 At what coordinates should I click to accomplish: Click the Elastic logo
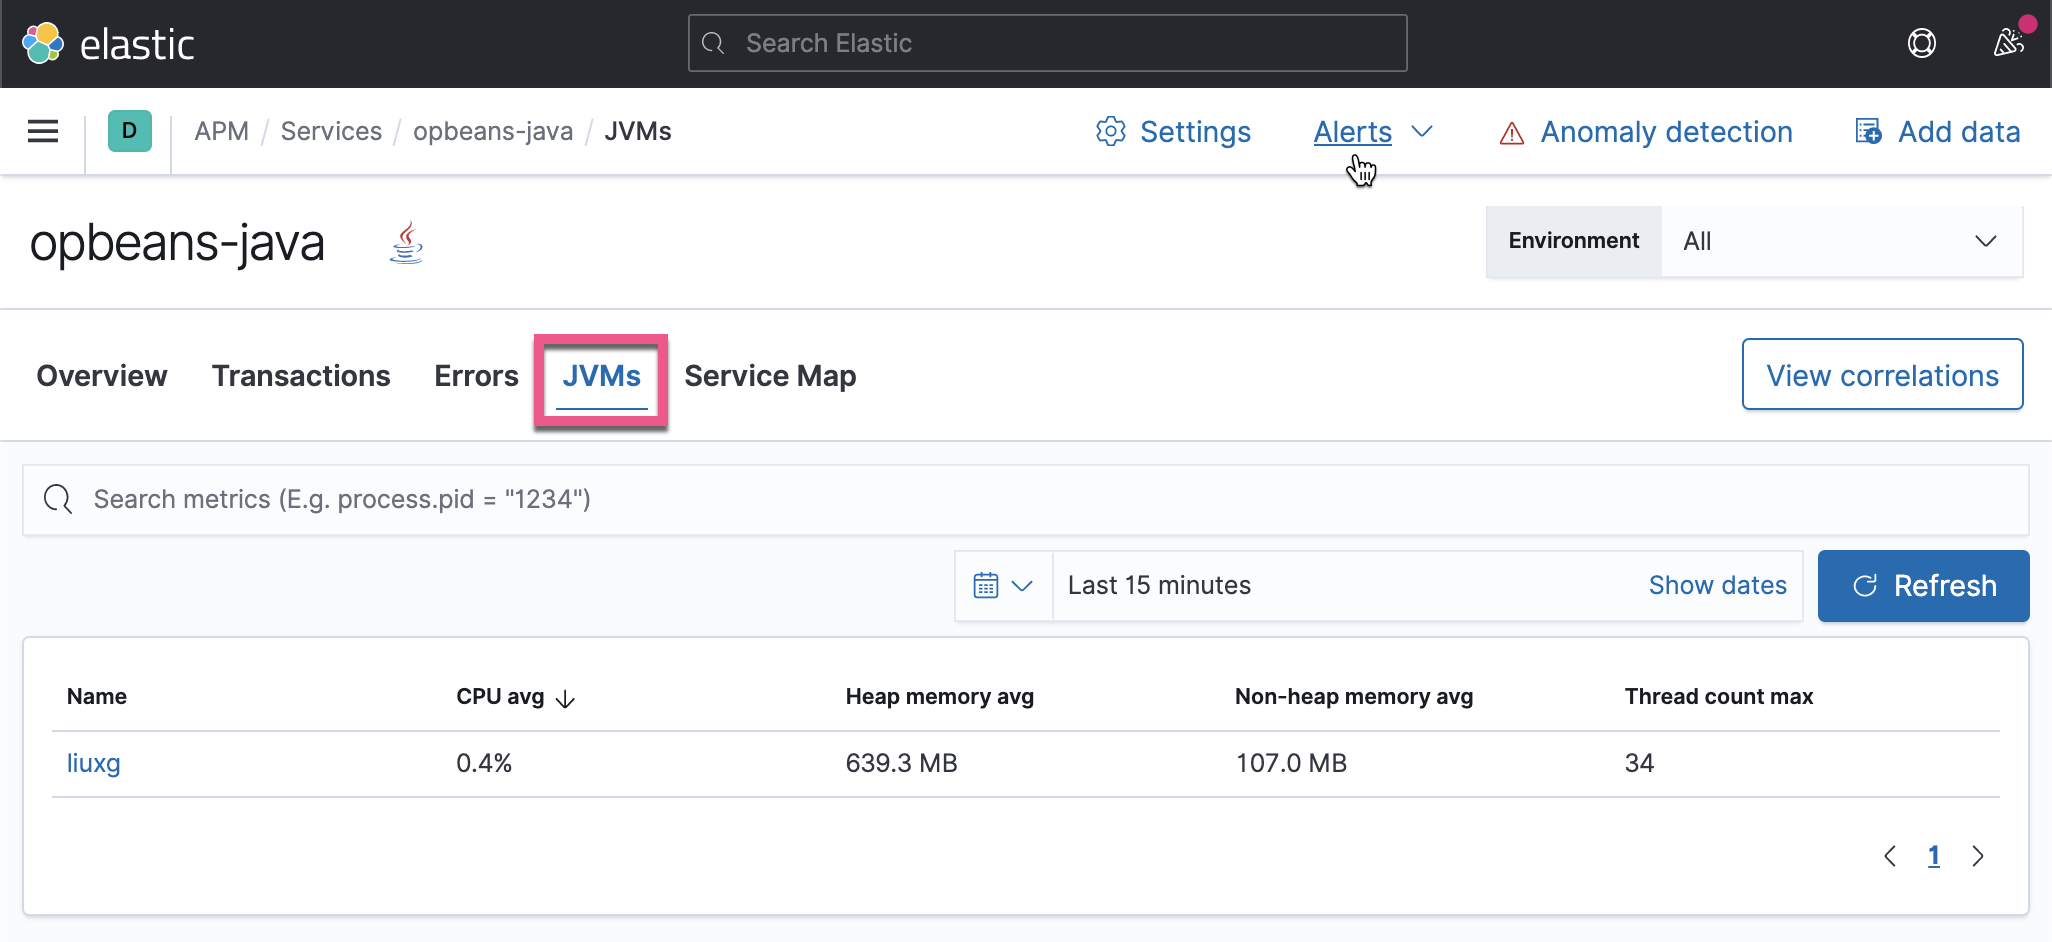(x=108, y=43)
